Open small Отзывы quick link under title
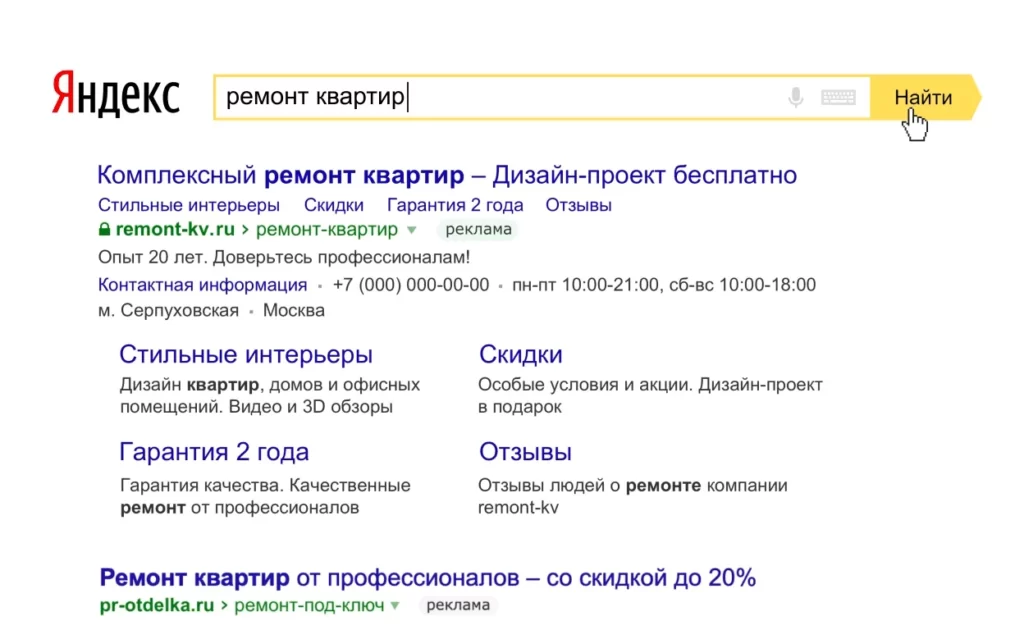This screenshot has width=1024, height=630. (x=579, y=205)
